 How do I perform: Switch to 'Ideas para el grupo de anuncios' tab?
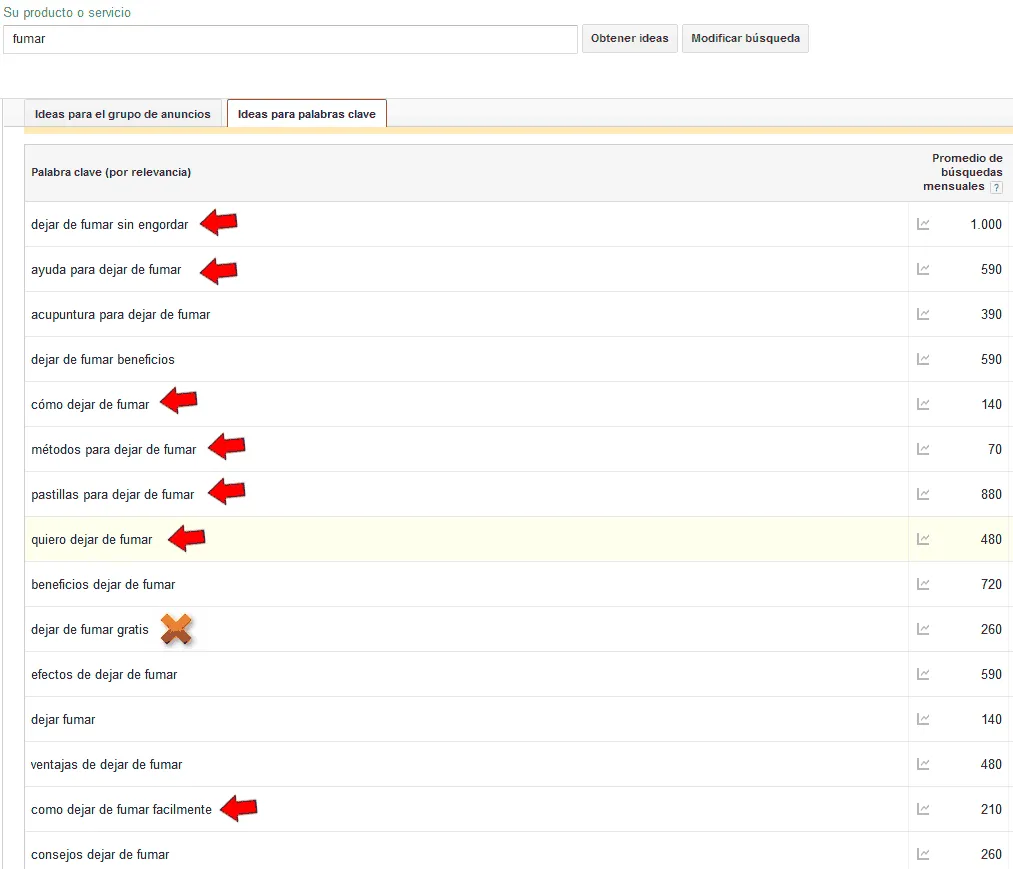(123, 114)
